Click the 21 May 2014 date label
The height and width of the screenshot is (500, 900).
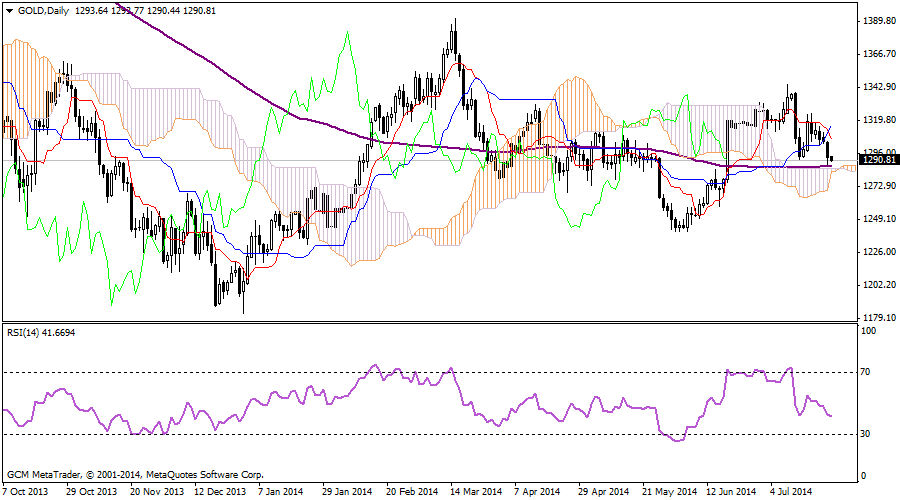669,492
